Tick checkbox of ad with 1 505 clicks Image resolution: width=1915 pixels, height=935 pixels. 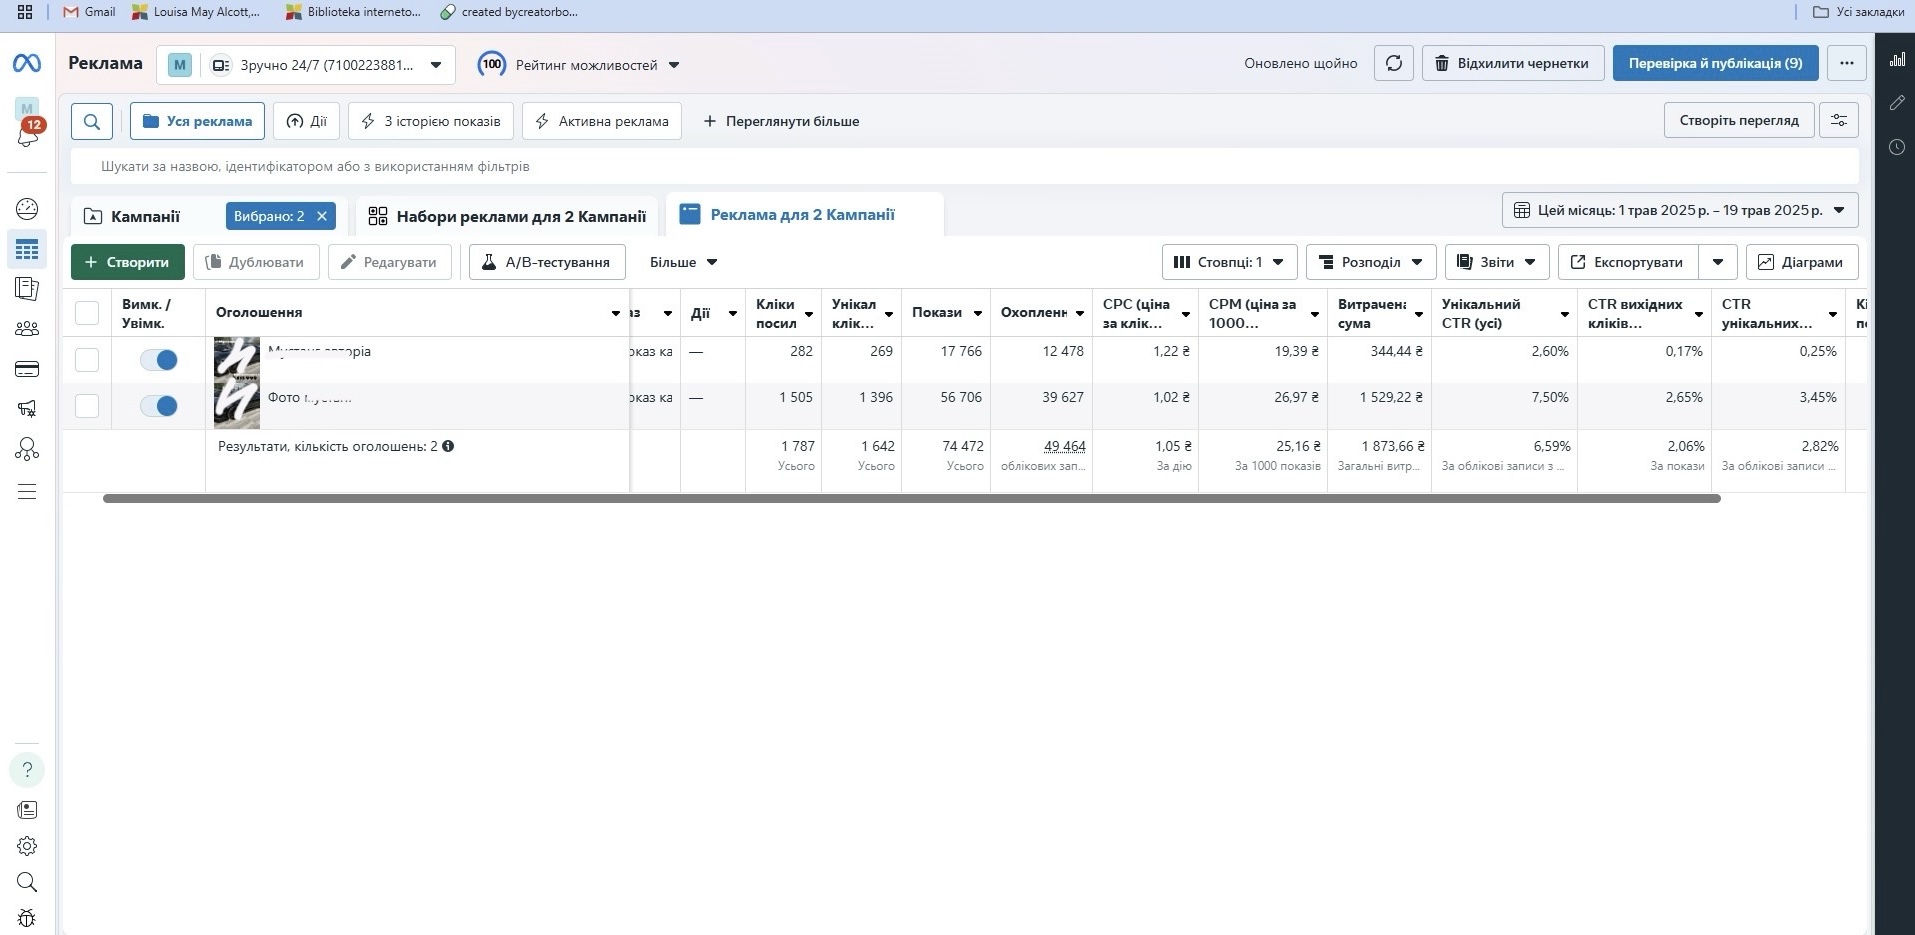coord(87,406)
